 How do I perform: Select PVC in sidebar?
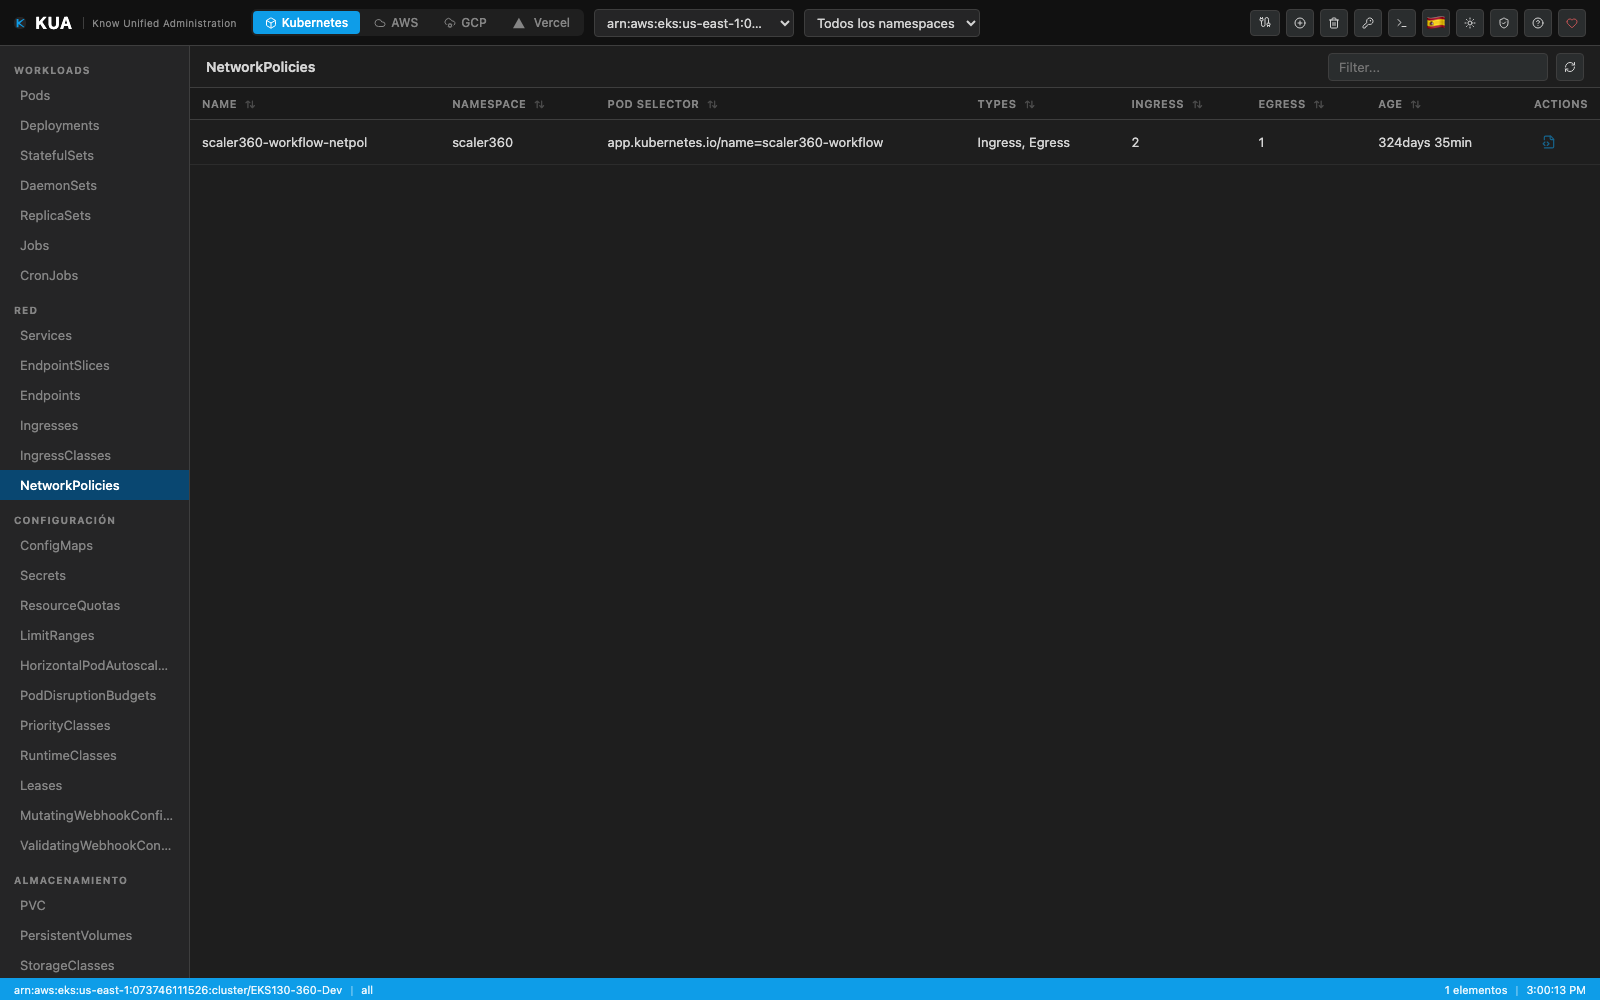point(94,906)
